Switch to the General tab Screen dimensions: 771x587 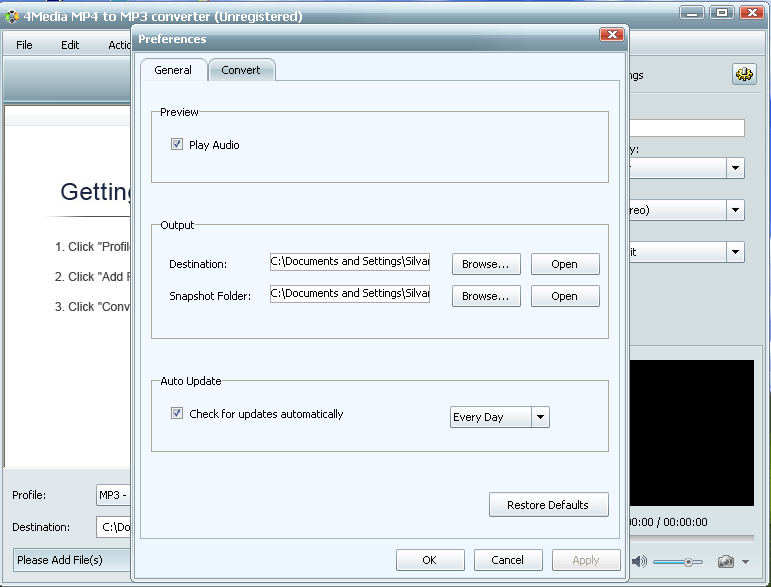(x=173, y=70)
